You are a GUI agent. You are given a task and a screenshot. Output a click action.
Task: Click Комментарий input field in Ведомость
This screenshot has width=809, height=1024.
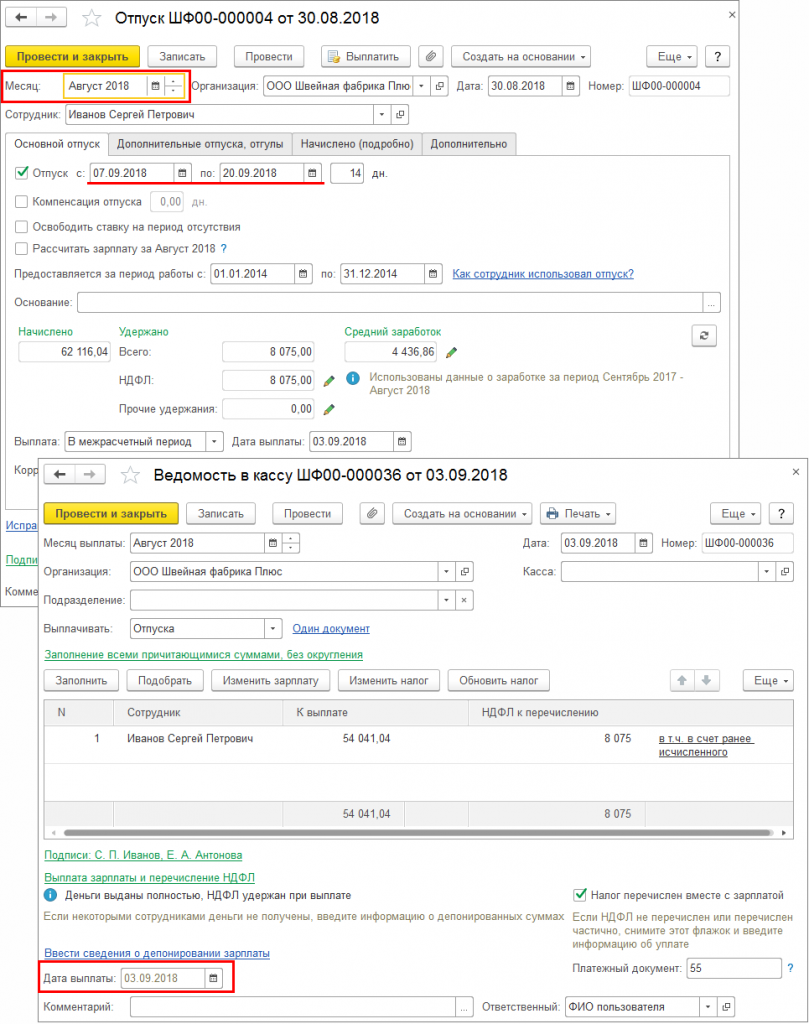(x=293, y=1006)
